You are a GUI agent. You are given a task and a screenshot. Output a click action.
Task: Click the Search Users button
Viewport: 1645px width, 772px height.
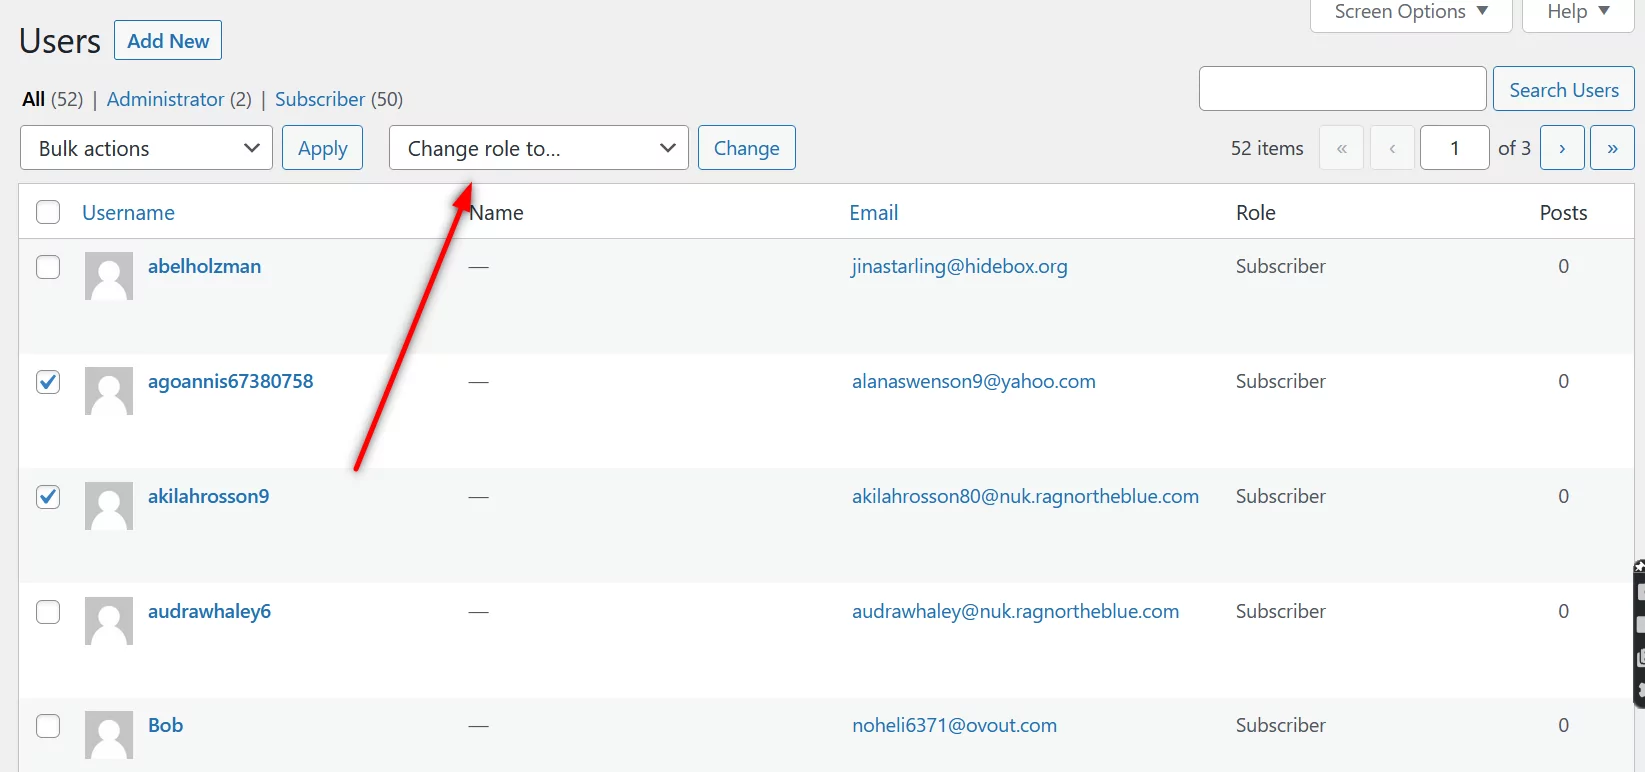(1563, 89)
